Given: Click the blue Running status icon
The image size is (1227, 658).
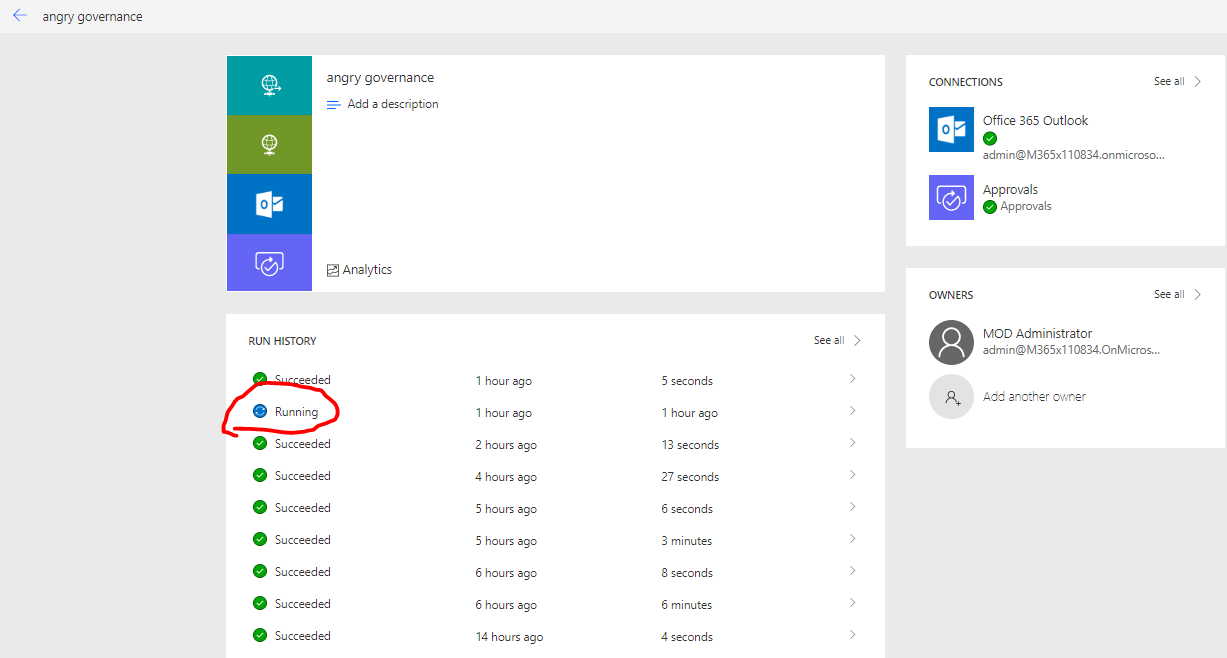Looking at the screenshot, I should pyautogui.click(x=260, y=411).
